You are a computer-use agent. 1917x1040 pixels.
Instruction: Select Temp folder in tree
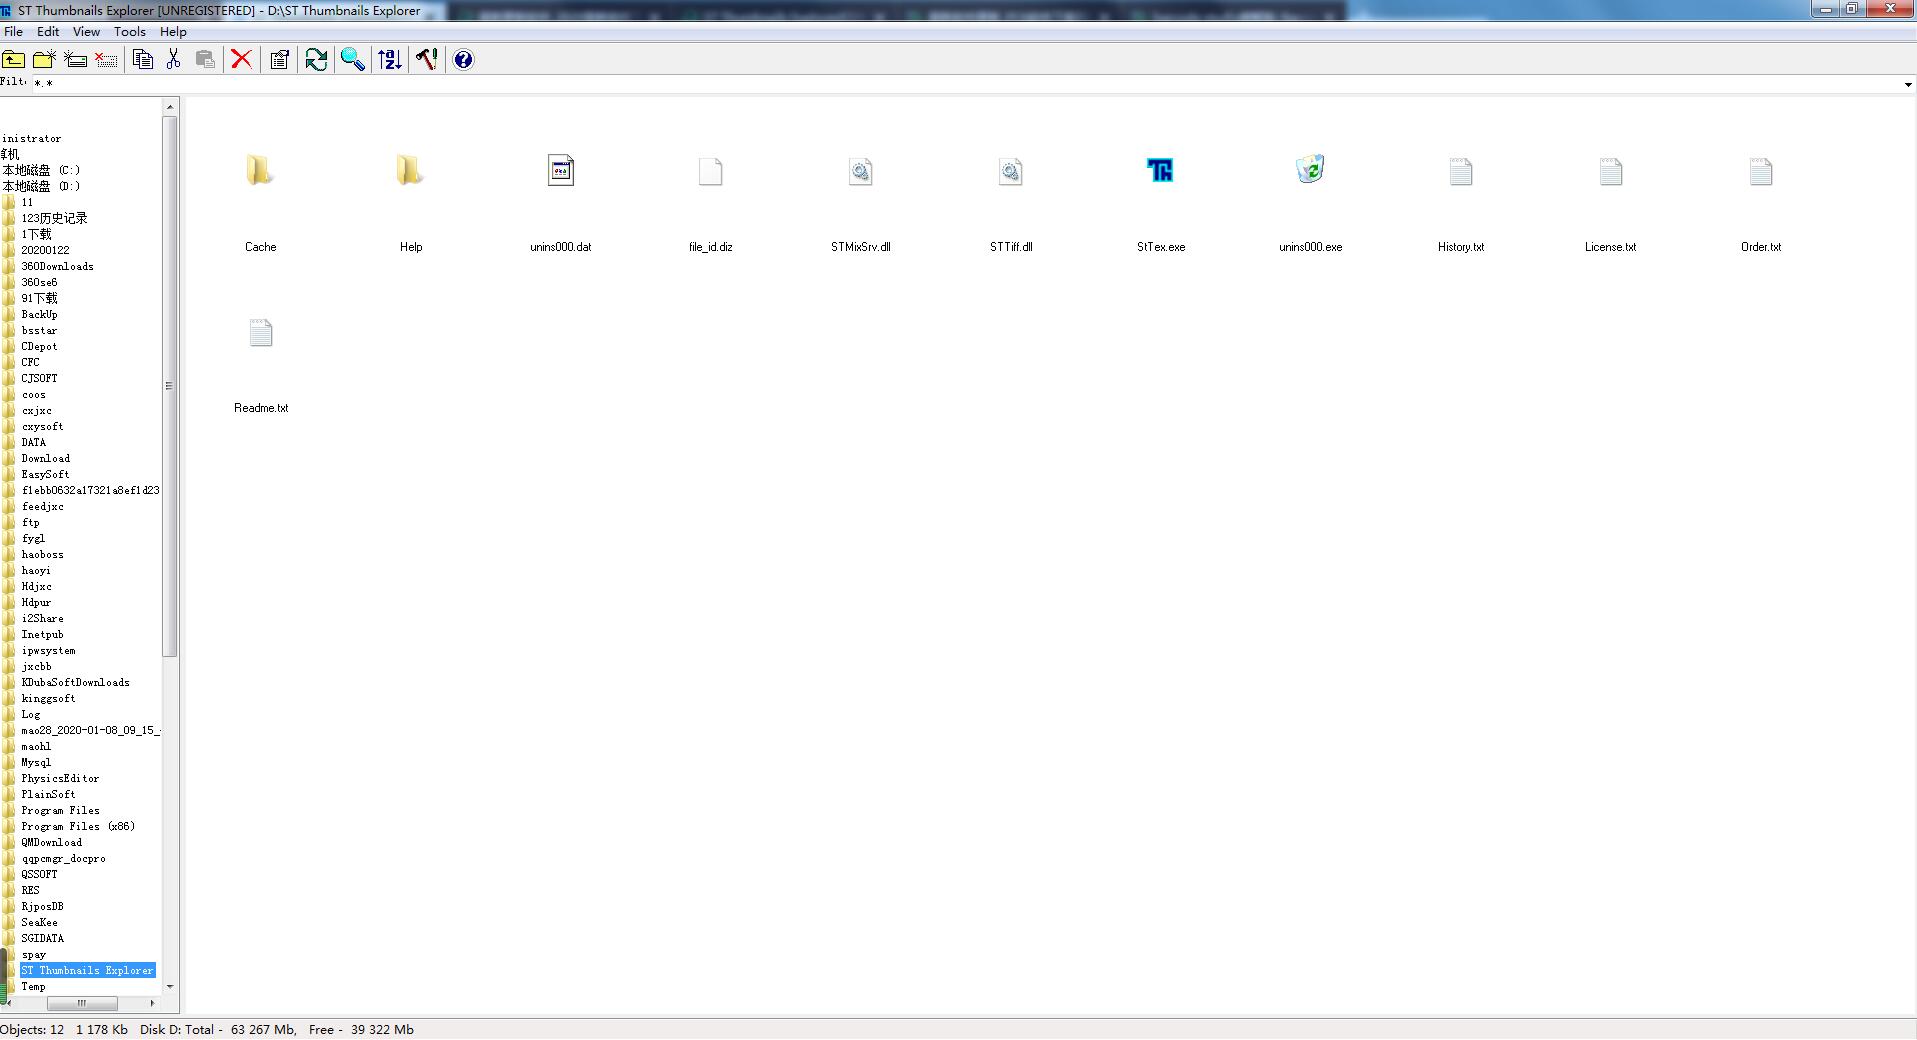coord(33,987)
